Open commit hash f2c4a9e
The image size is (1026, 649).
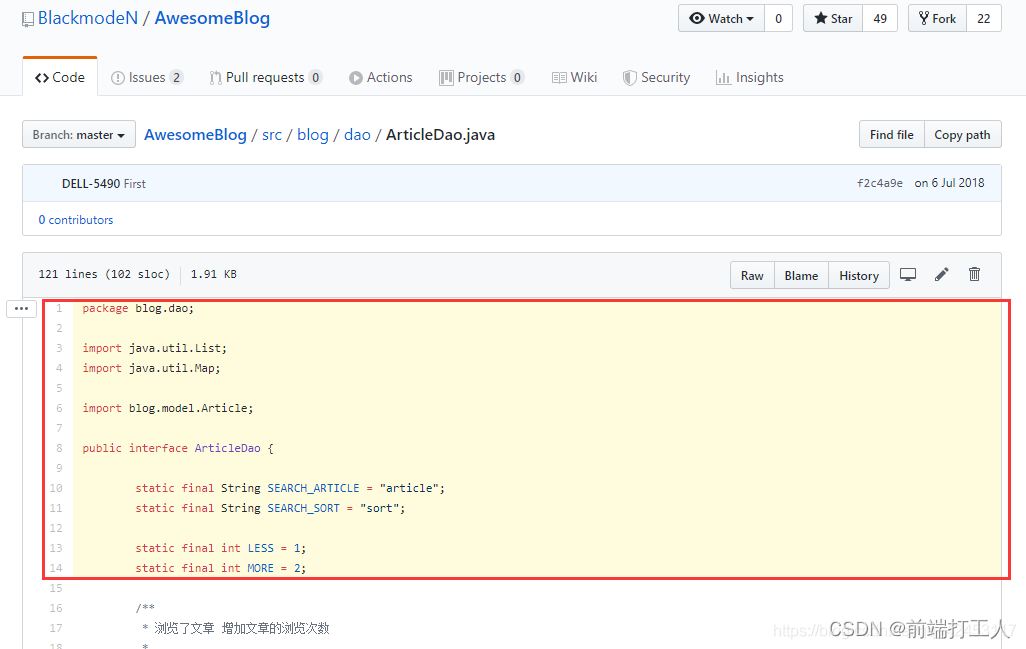pyautogui.click(x=880, y=183)
